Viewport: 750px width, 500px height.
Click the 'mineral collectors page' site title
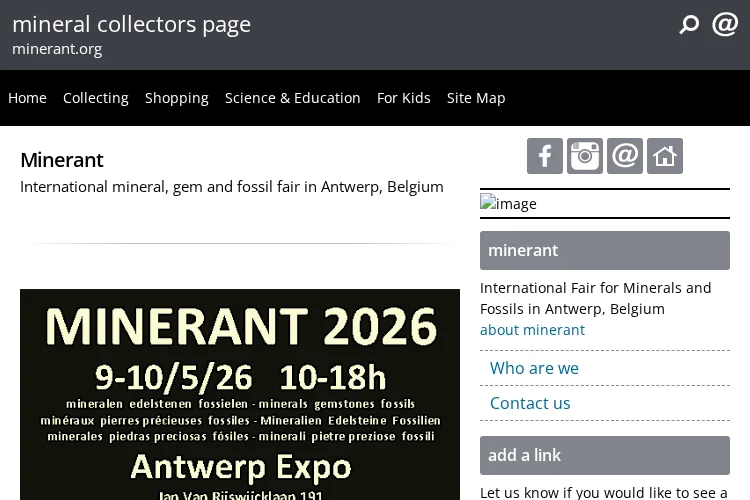(x=132, y=24)
